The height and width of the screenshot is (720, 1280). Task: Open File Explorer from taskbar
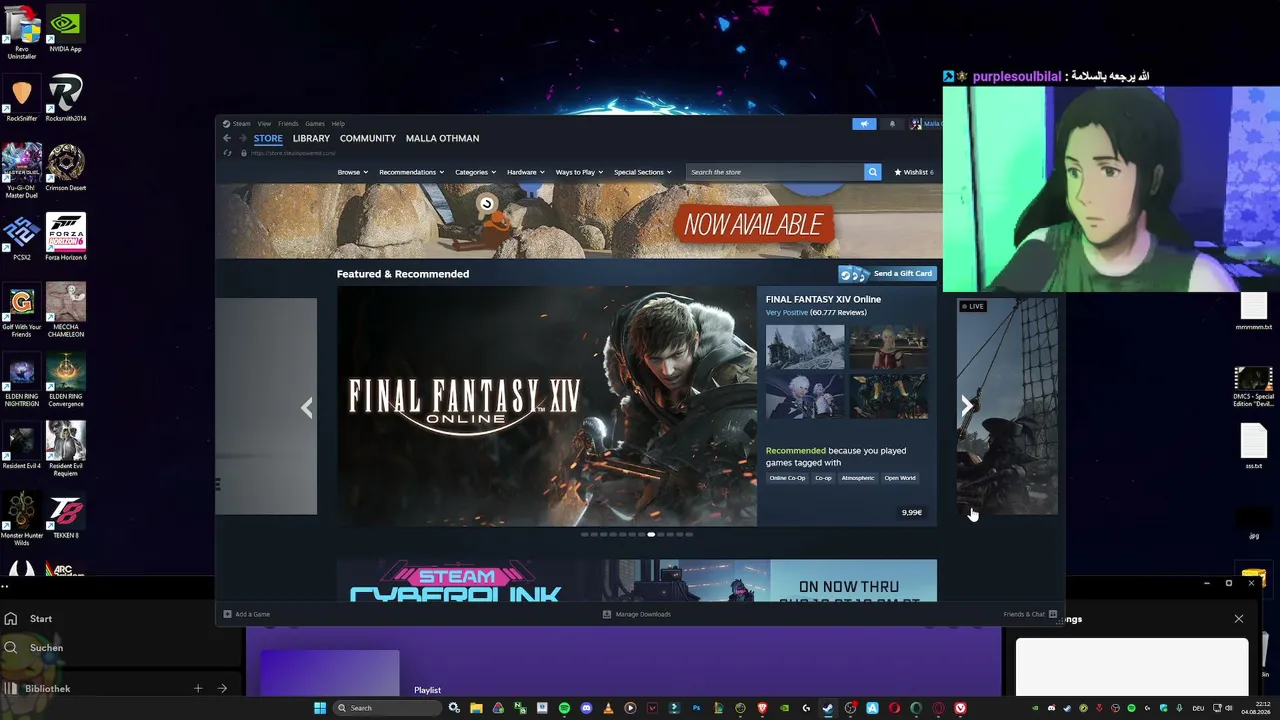[x=476, y=708]
